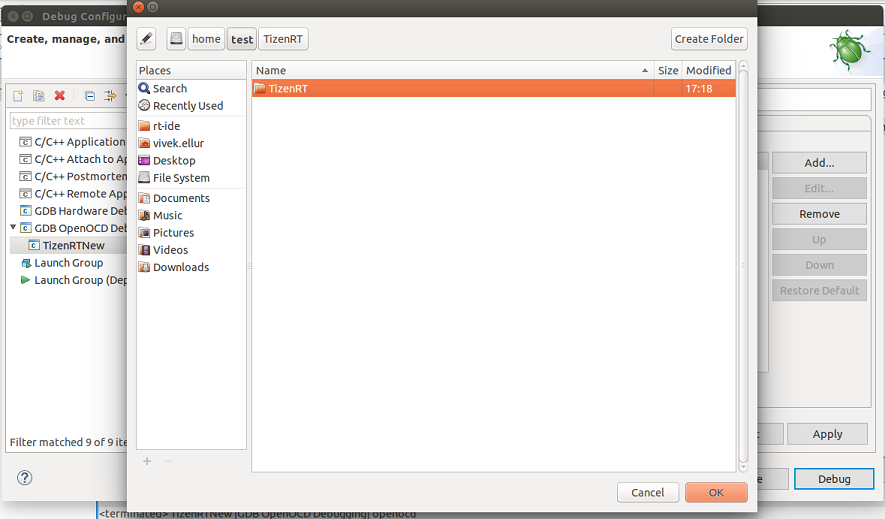Collapse the GDB OpenOCD Debugging tree node
The height and width of the screenshot is (519, 885).
coord(14,228)
